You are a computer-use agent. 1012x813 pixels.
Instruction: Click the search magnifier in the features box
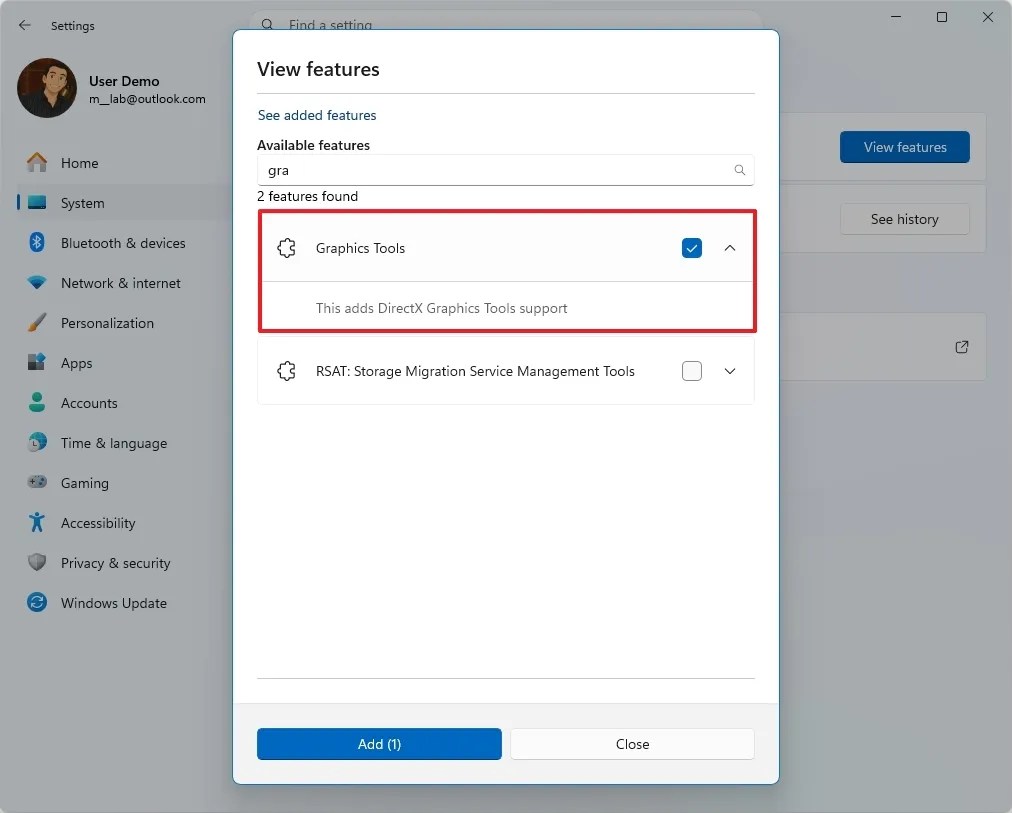[x=740, y=170]
